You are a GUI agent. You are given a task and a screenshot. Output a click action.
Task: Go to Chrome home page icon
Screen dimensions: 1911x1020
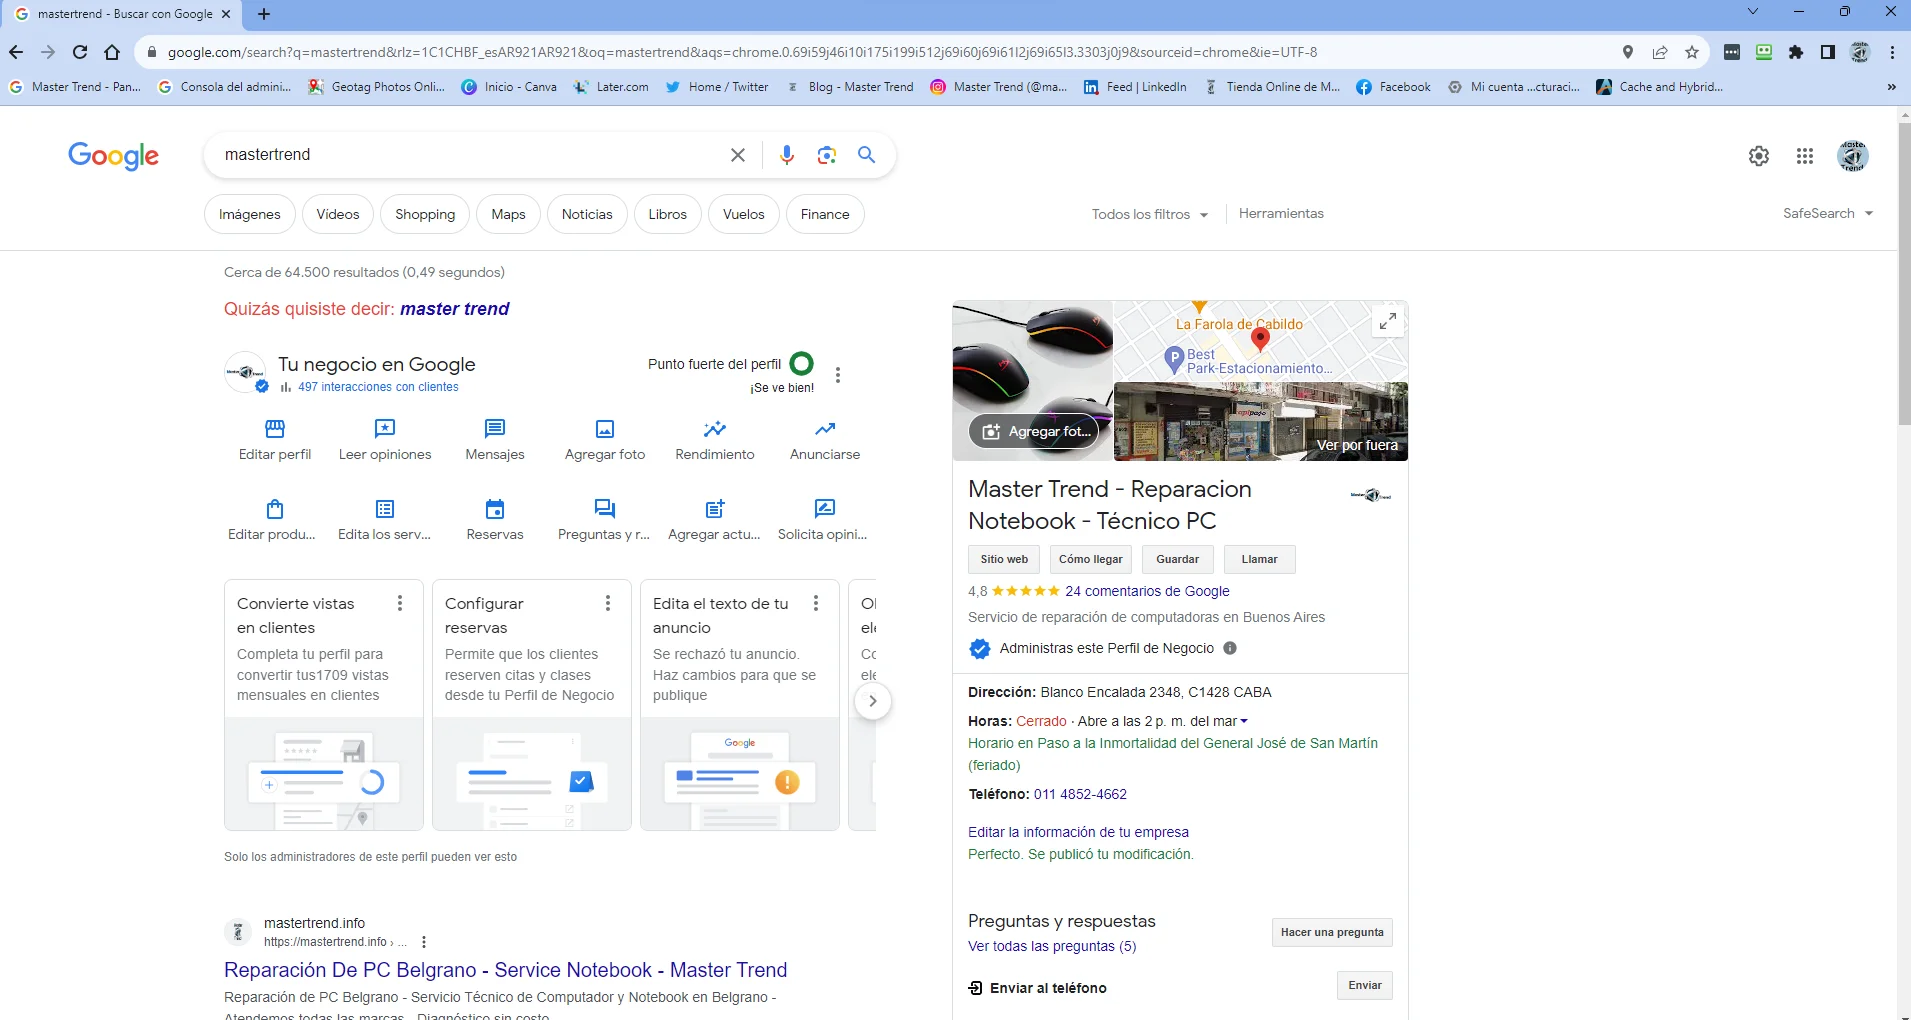point(112,52)
